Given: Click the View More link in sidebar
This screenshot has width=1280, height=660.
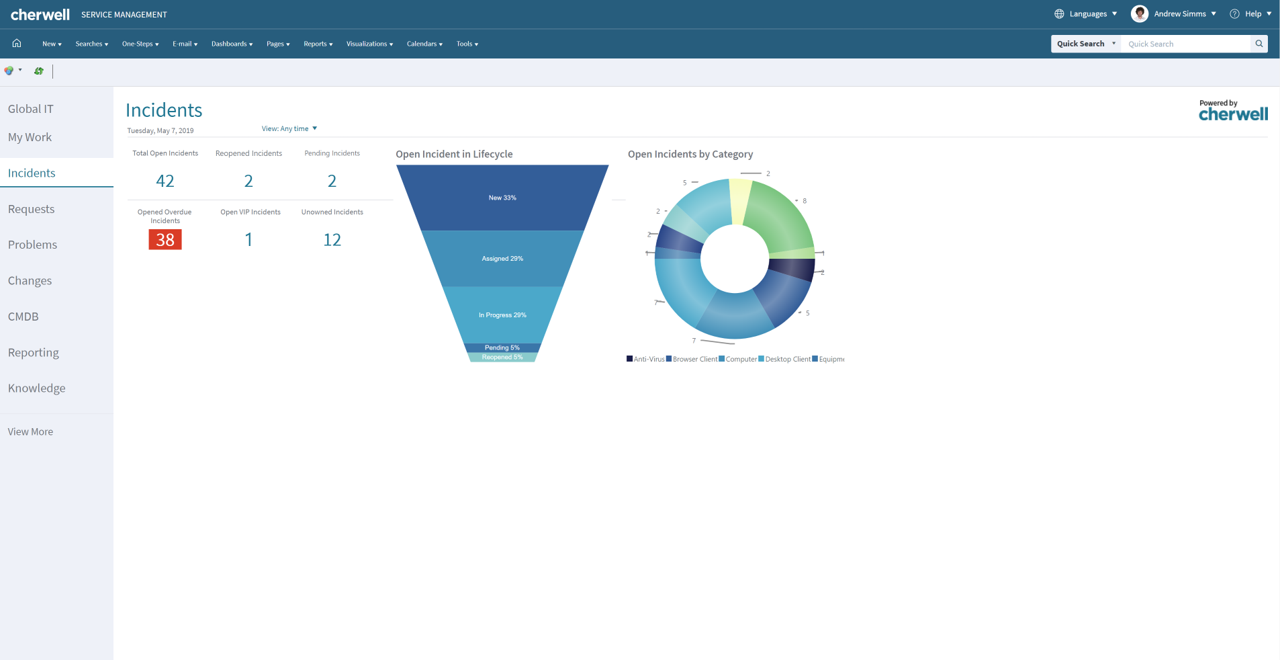Looking at the screenshot, I should pos(30,432).
